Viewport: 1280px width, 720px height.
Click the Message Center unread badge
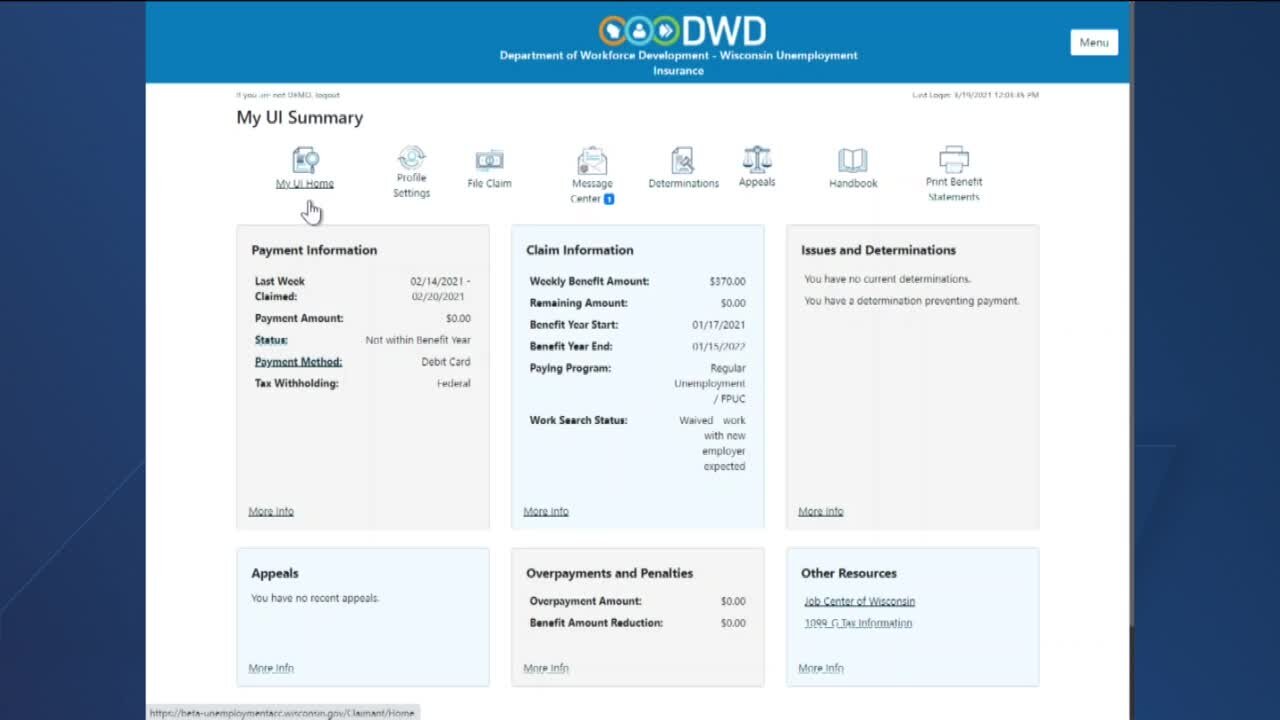[608, 199]
